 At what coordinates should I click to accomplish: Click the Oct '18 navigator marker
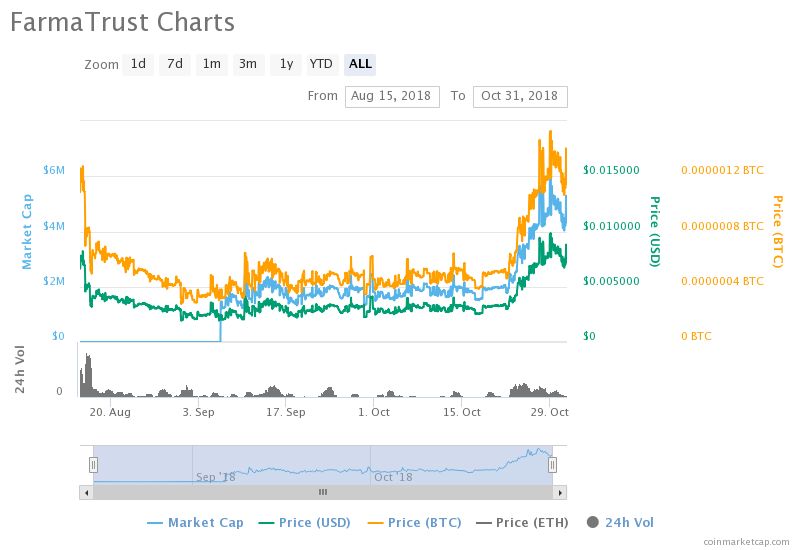click(393, 477)
